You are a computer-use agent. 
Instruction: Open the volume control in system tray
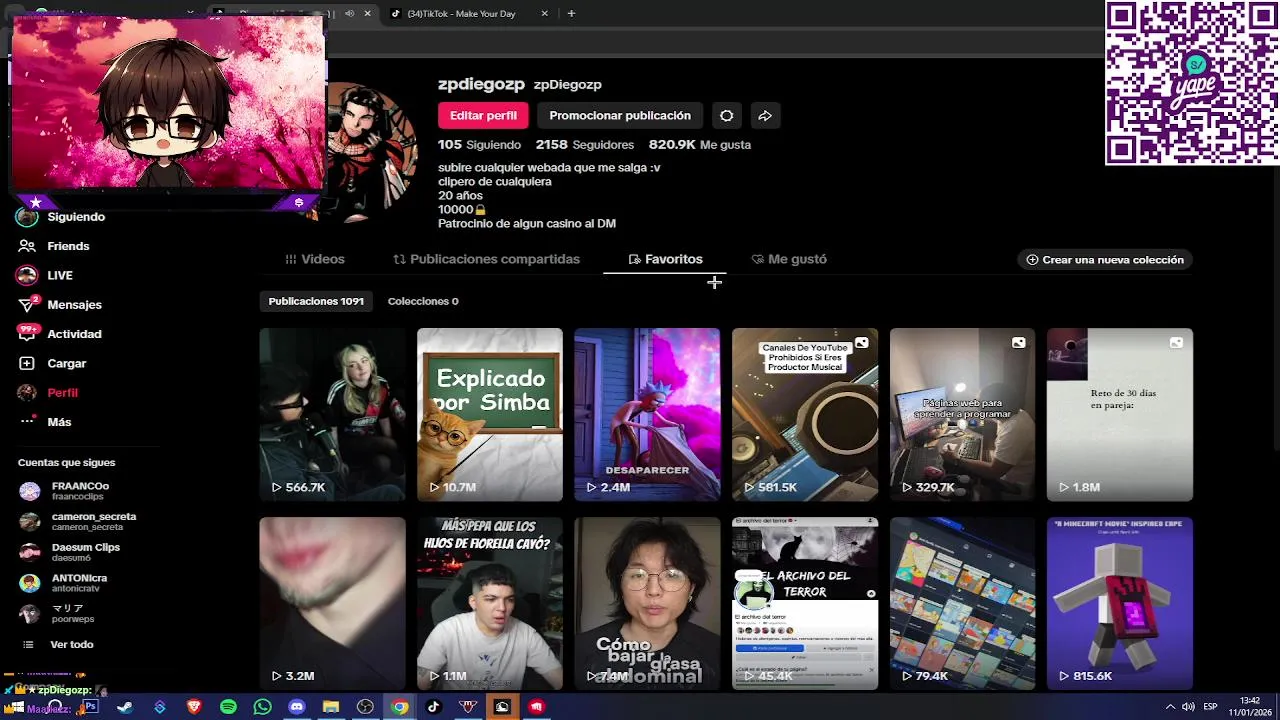click(x=1188, y=707)
